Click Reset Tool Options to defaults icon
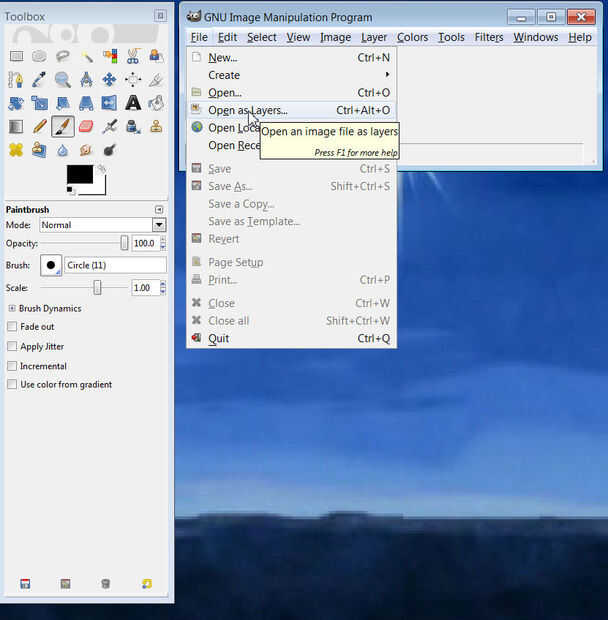608x620 pixels. (147, 584)
